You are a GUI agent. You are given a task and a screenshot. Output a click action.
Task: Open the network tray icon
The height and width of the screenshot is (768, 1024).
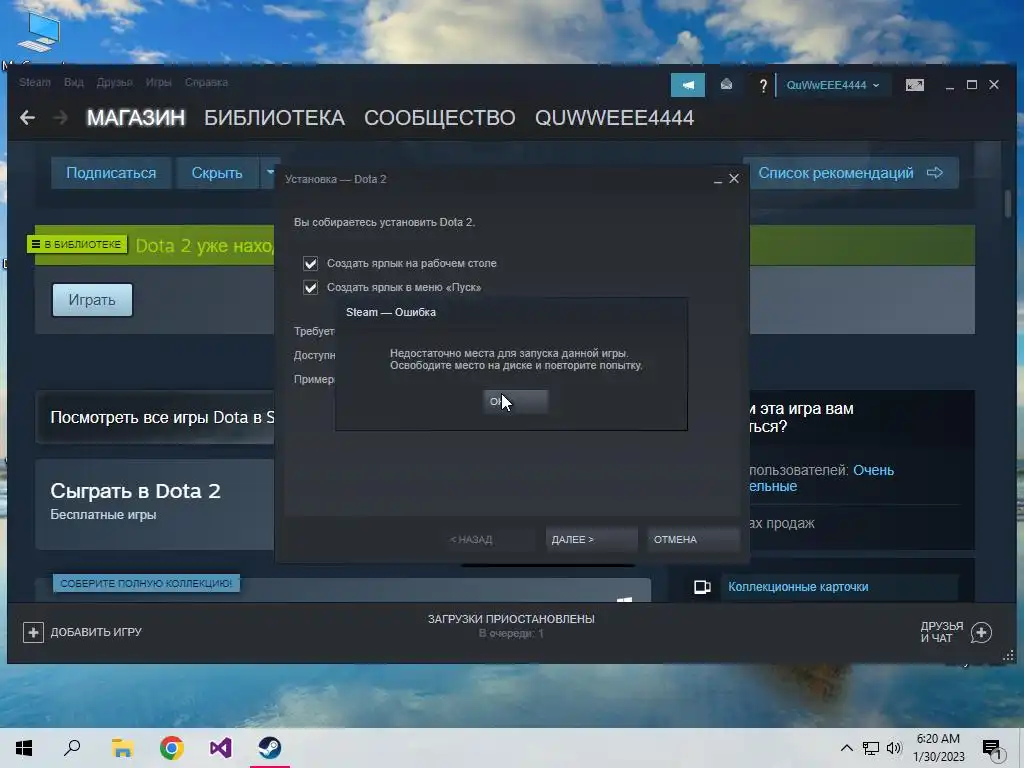(x=871, y=748)
